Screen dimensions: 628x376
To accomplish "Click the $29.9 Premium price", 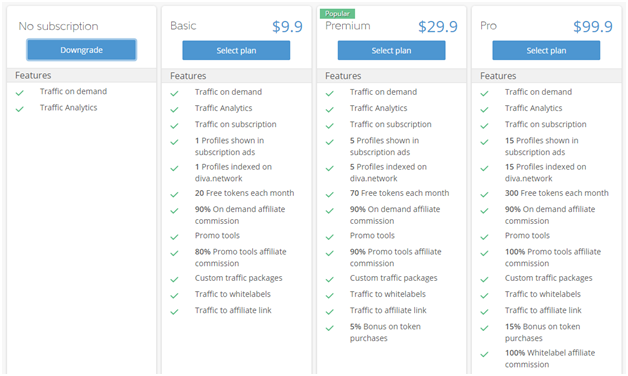I will point(438,27).
